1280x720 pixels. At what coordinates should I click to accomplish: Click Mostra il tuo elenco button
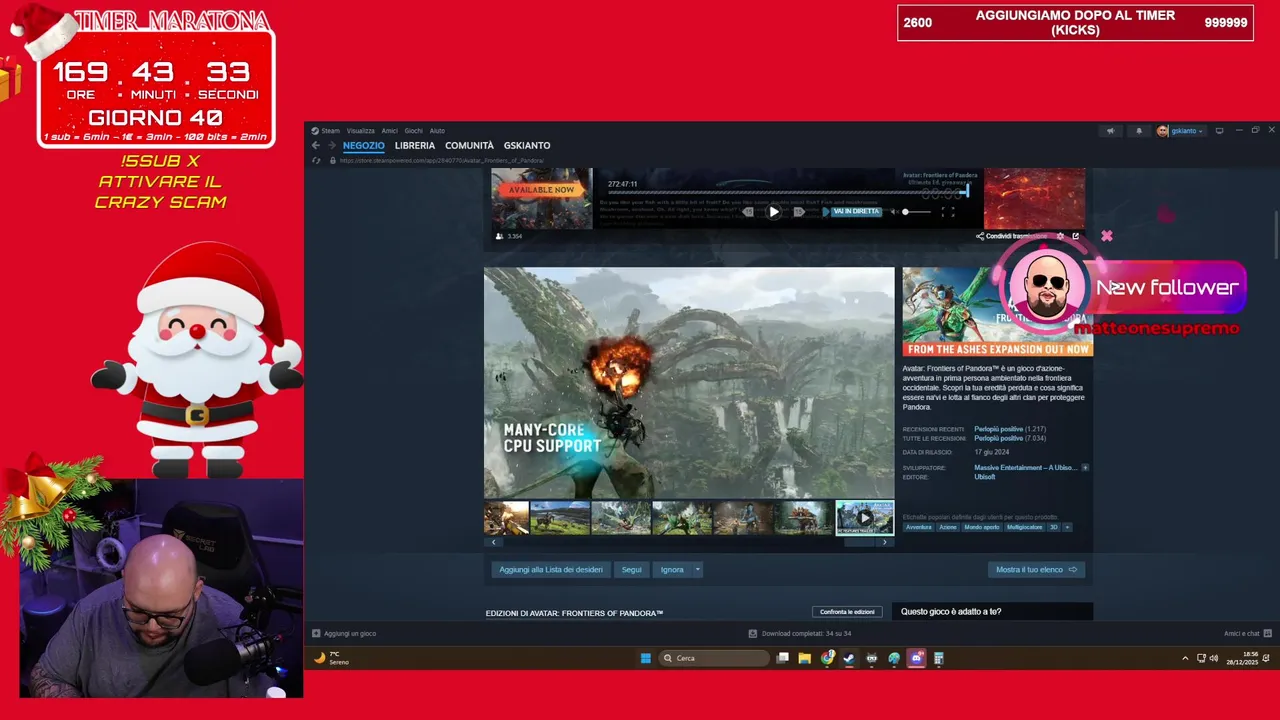1036,570
